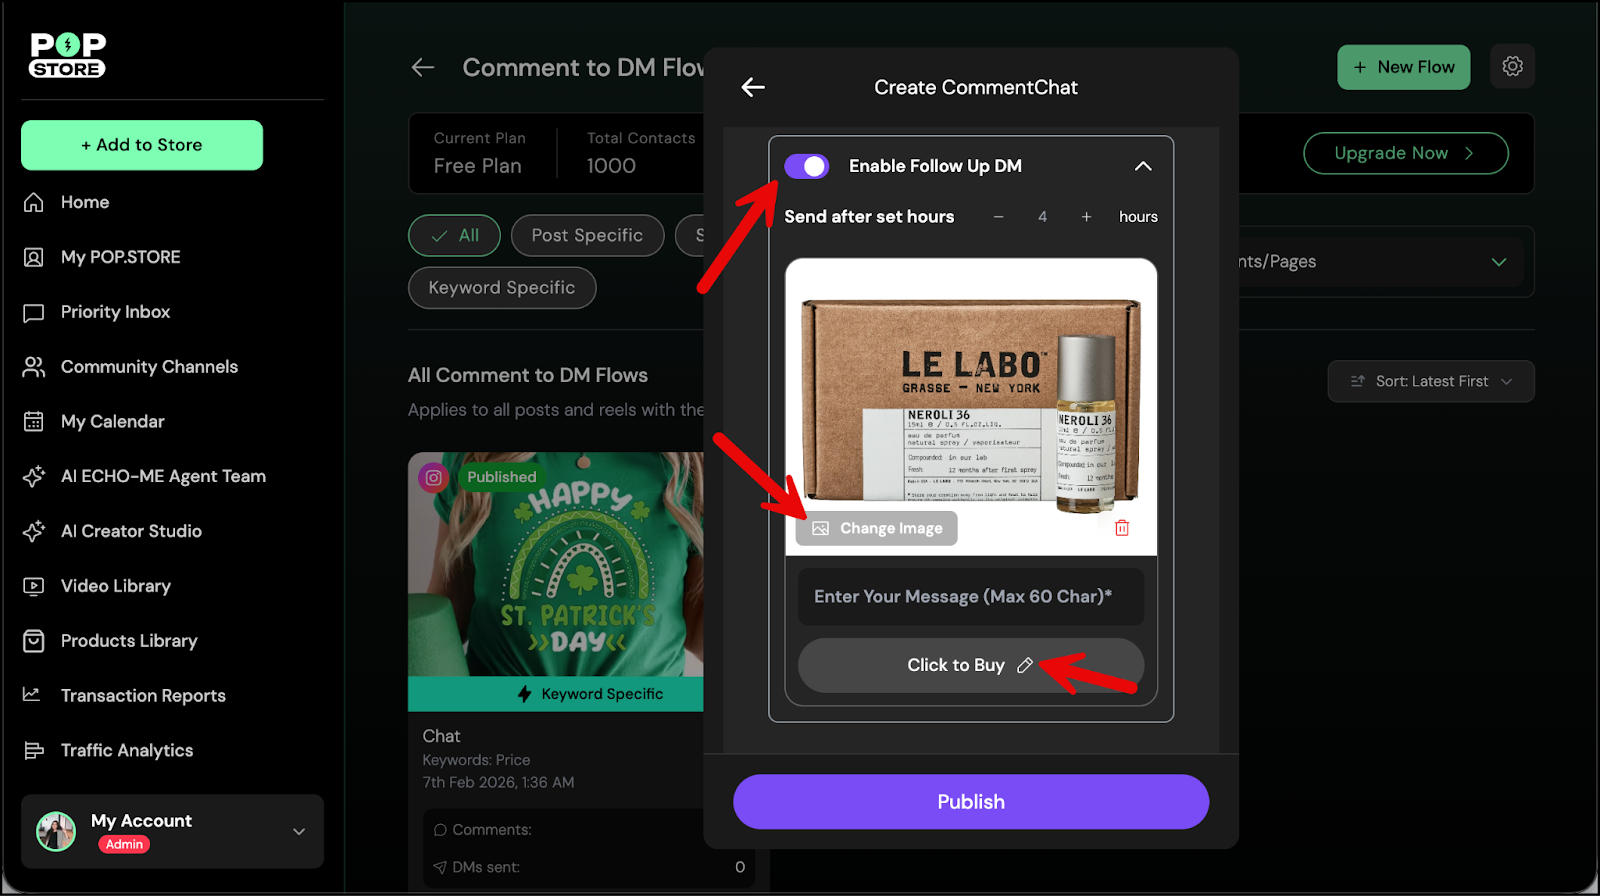Open the settings gear icon
The height and width of the screenshot is (896, 1600).
click(x=1512, y=67)
